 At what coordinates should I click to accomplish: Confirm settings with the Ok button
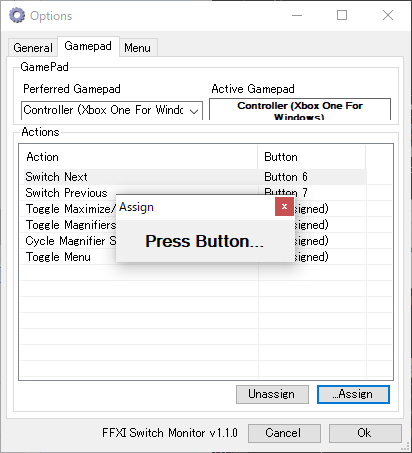tap(365, 433)
